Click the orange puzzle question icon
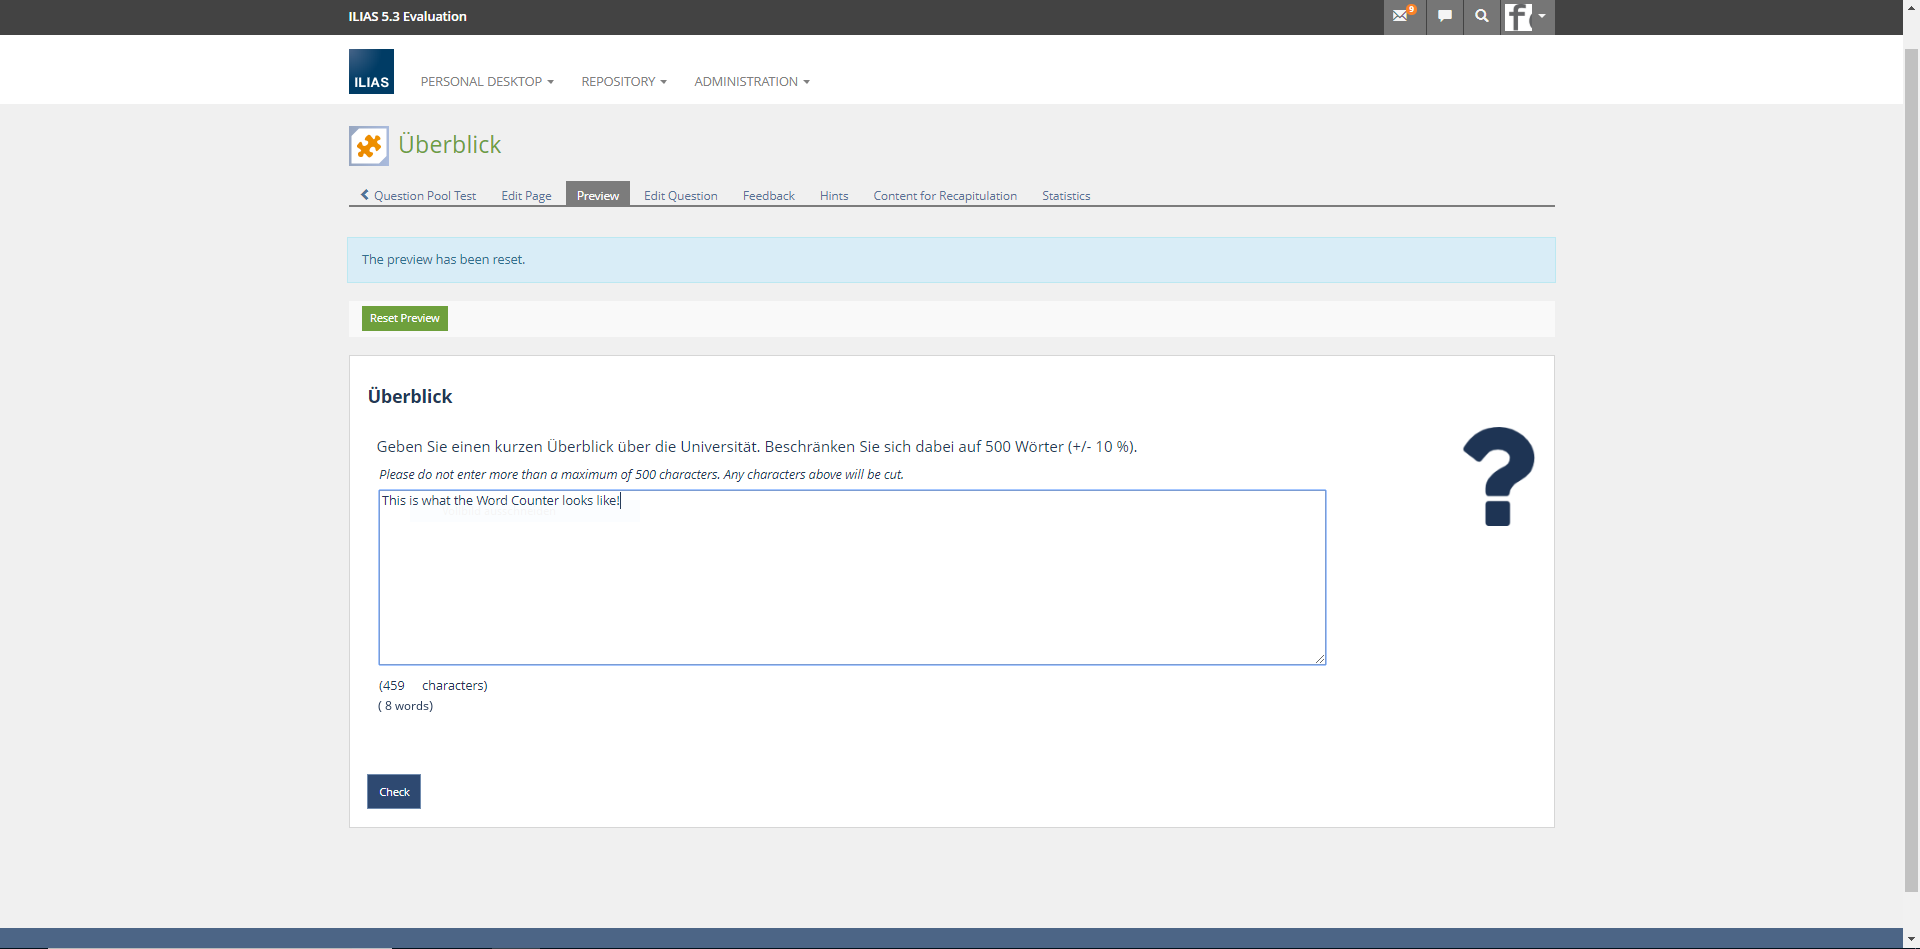The height and width of the screenshot is (949, 1920). 369,146
